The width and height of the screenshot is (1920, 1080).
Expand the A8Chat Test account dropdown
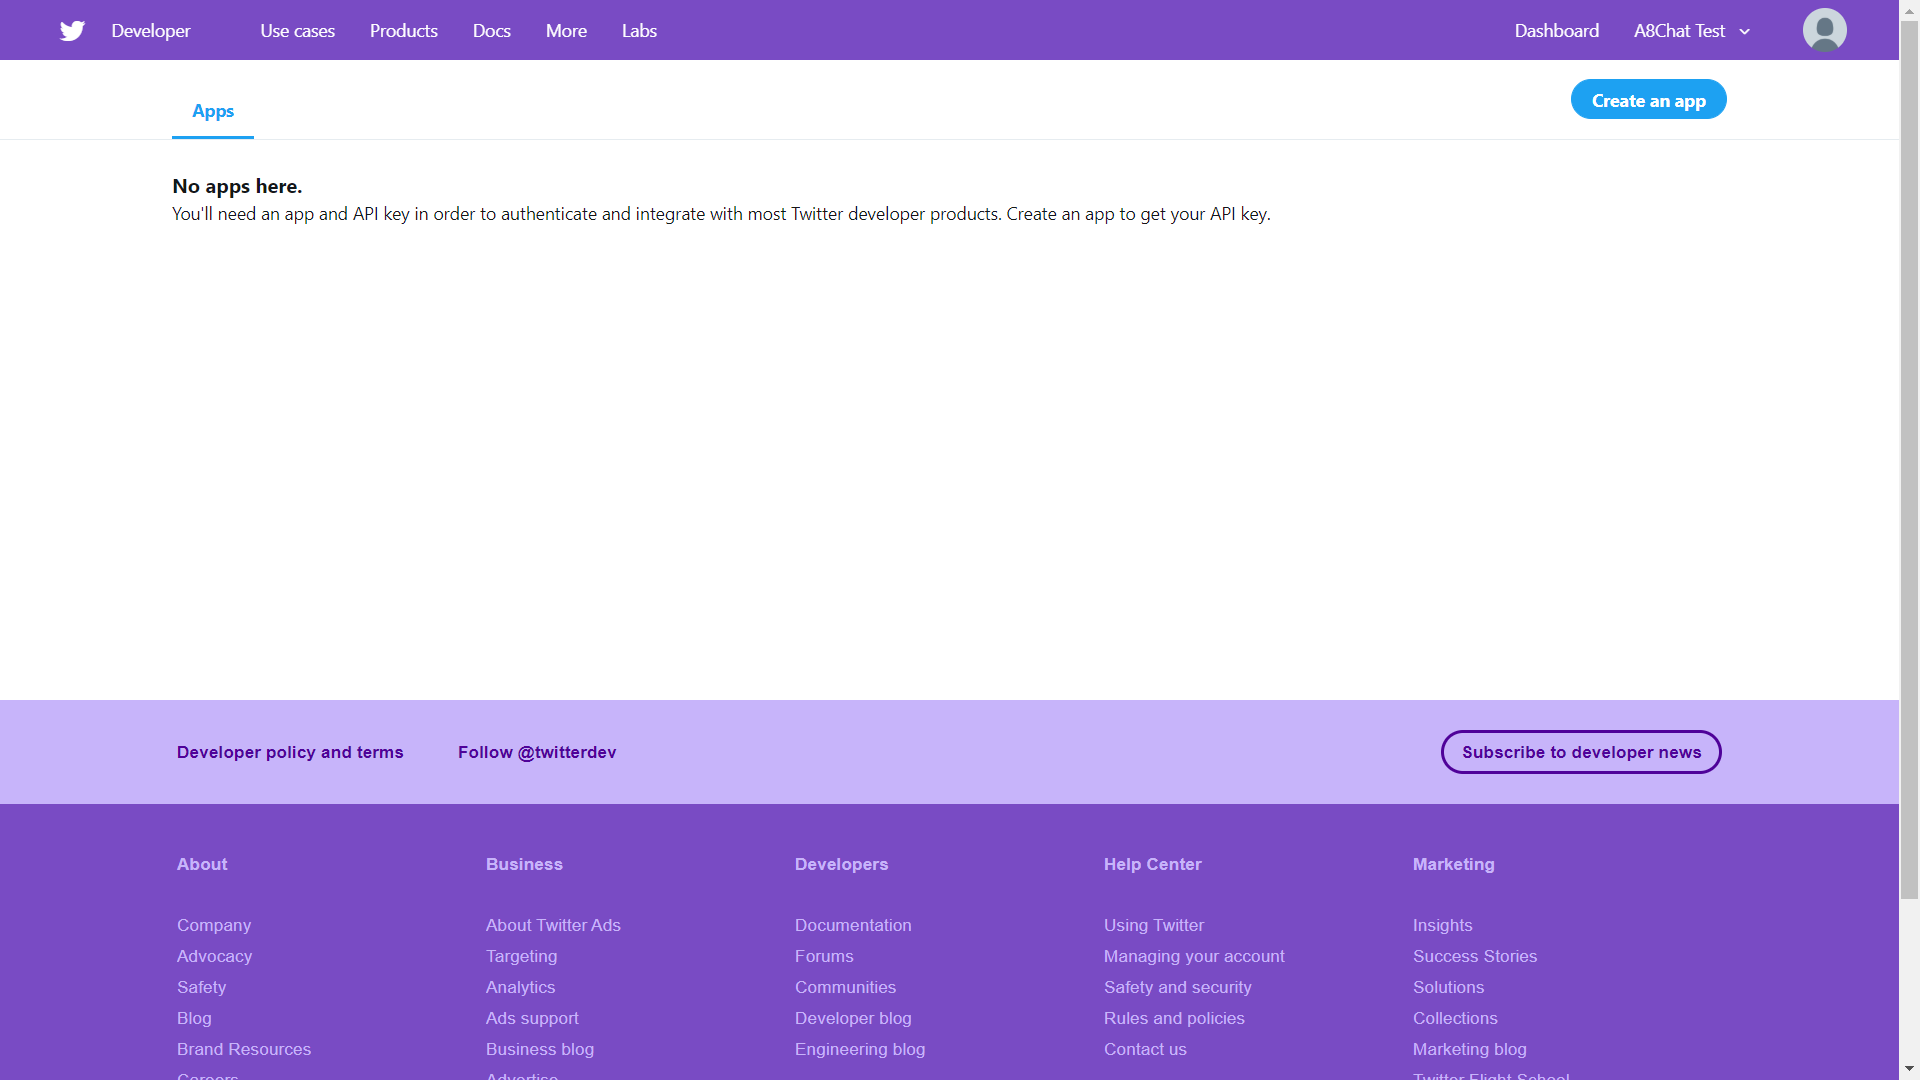pos(1692,31)
